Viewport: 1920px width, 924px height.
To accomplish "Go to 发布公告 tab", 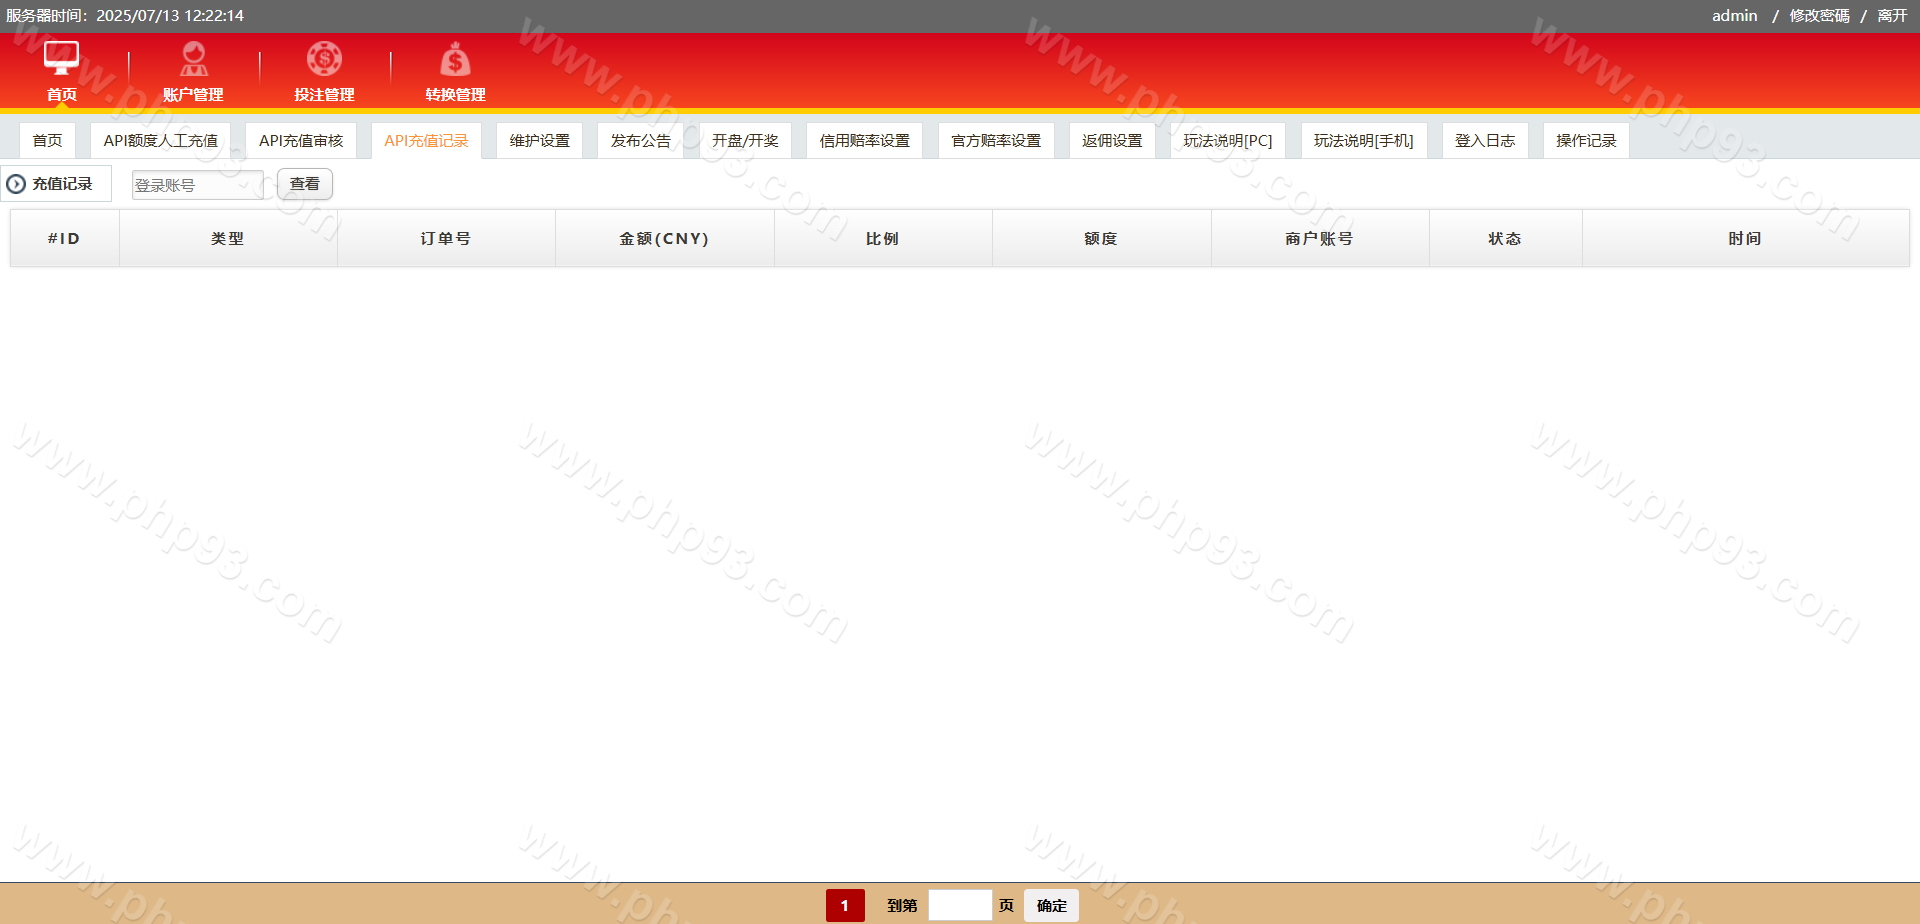I will pos(640,141).
